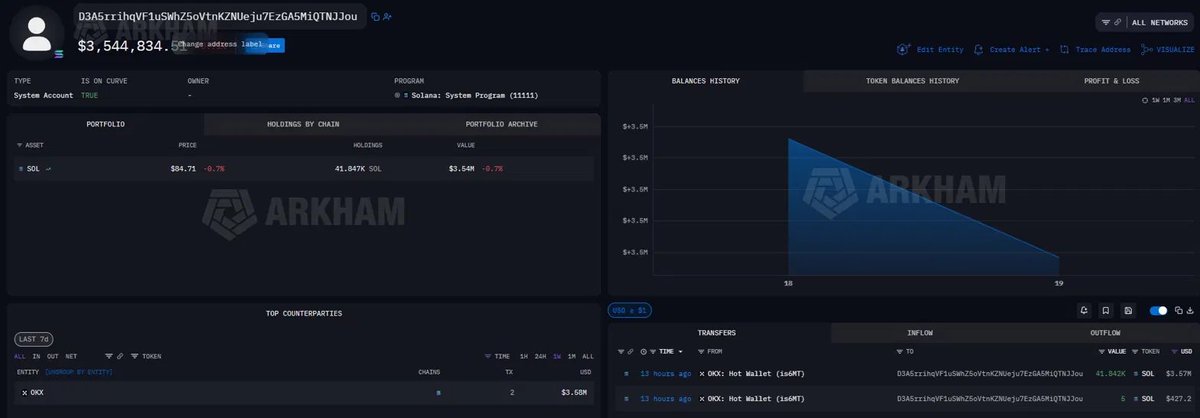Select the OUT counterparties filter
This screenshot has width=1200, height=418.
[53, 356]
